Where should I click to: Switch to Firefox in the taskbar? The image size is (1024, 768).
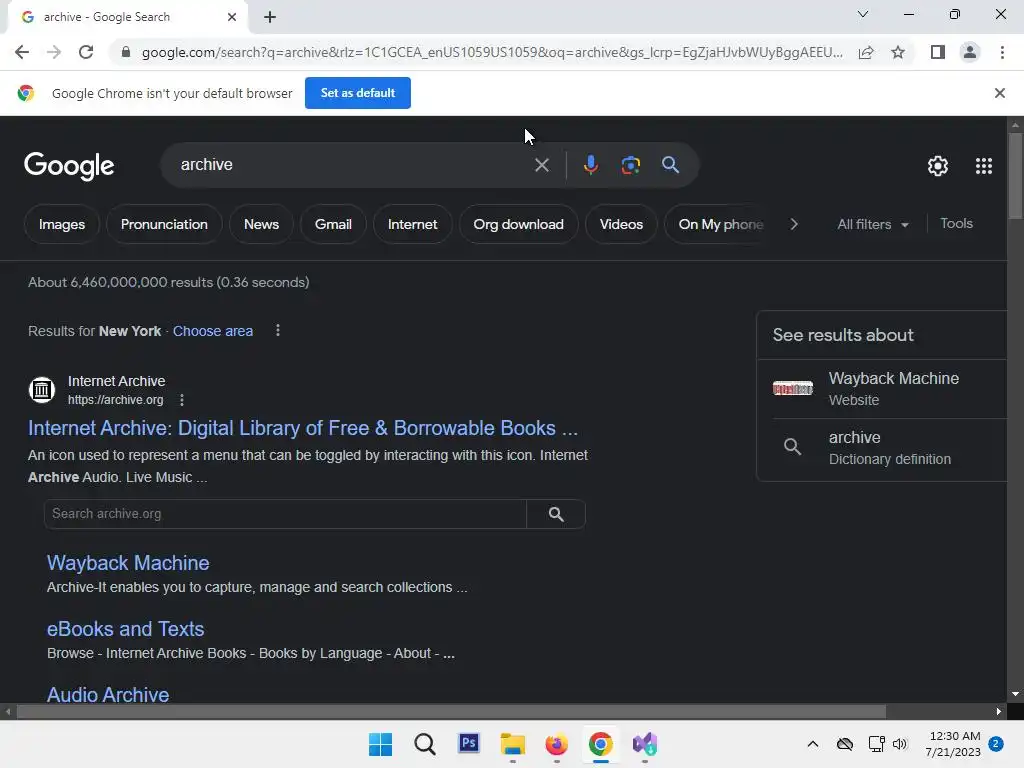tap(556, 744)
